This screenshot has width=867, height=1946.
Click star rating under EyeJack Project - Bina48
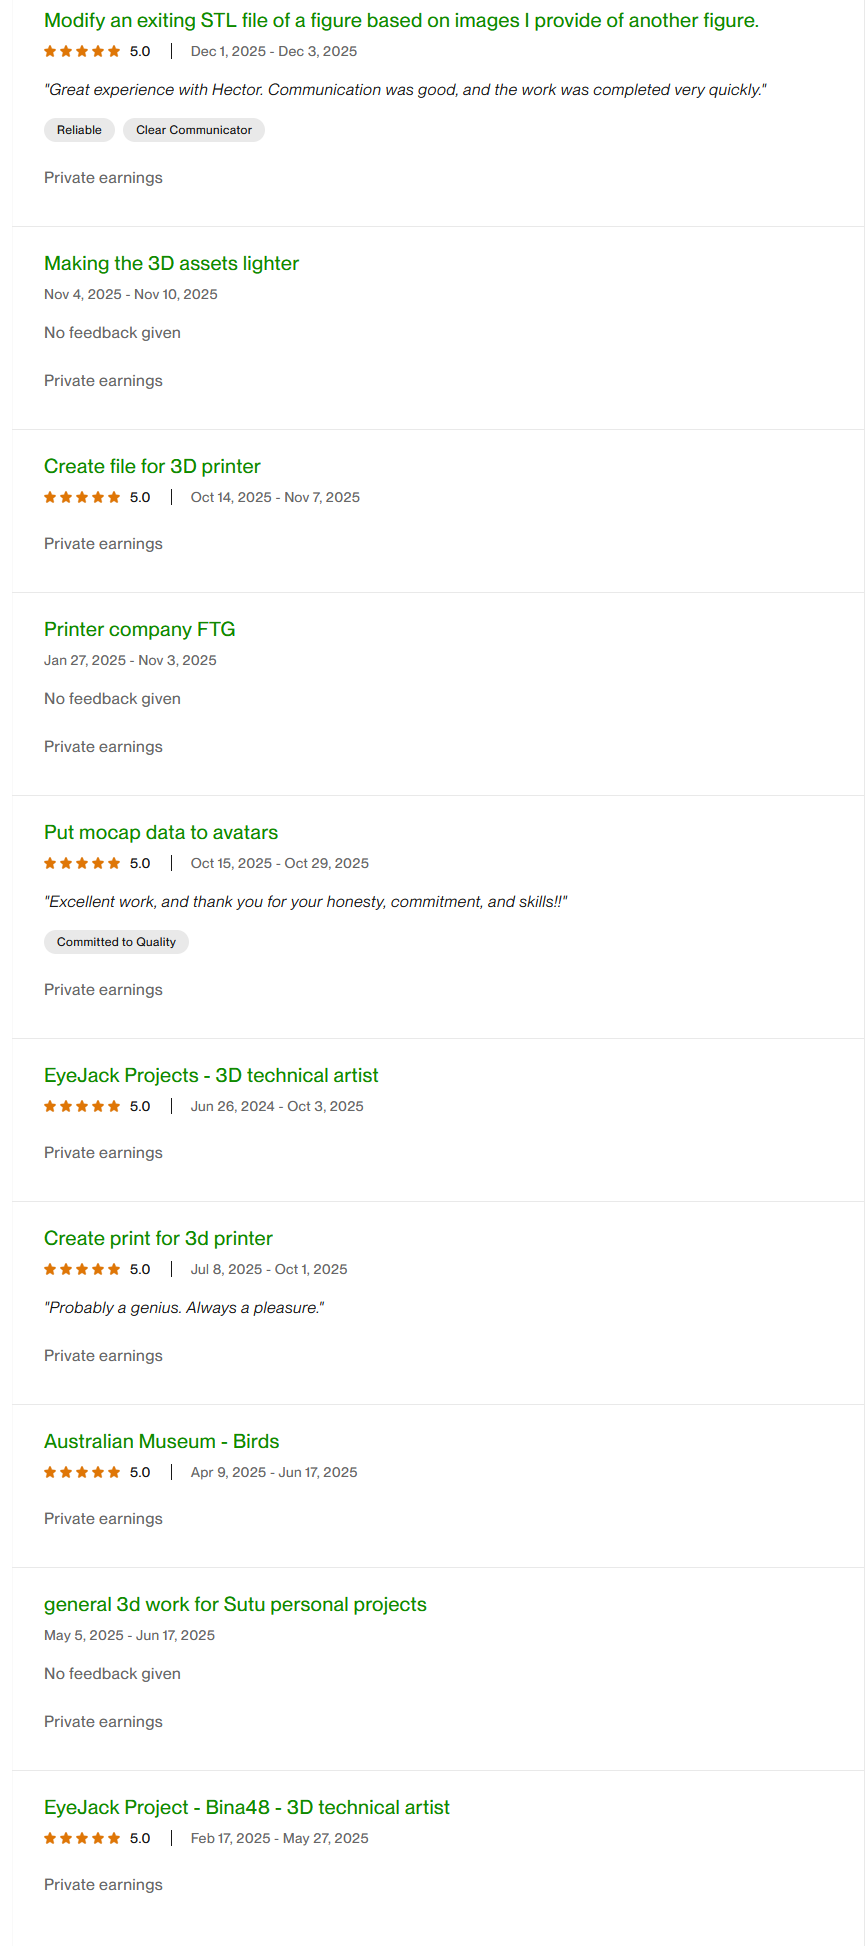point(82,1839)
